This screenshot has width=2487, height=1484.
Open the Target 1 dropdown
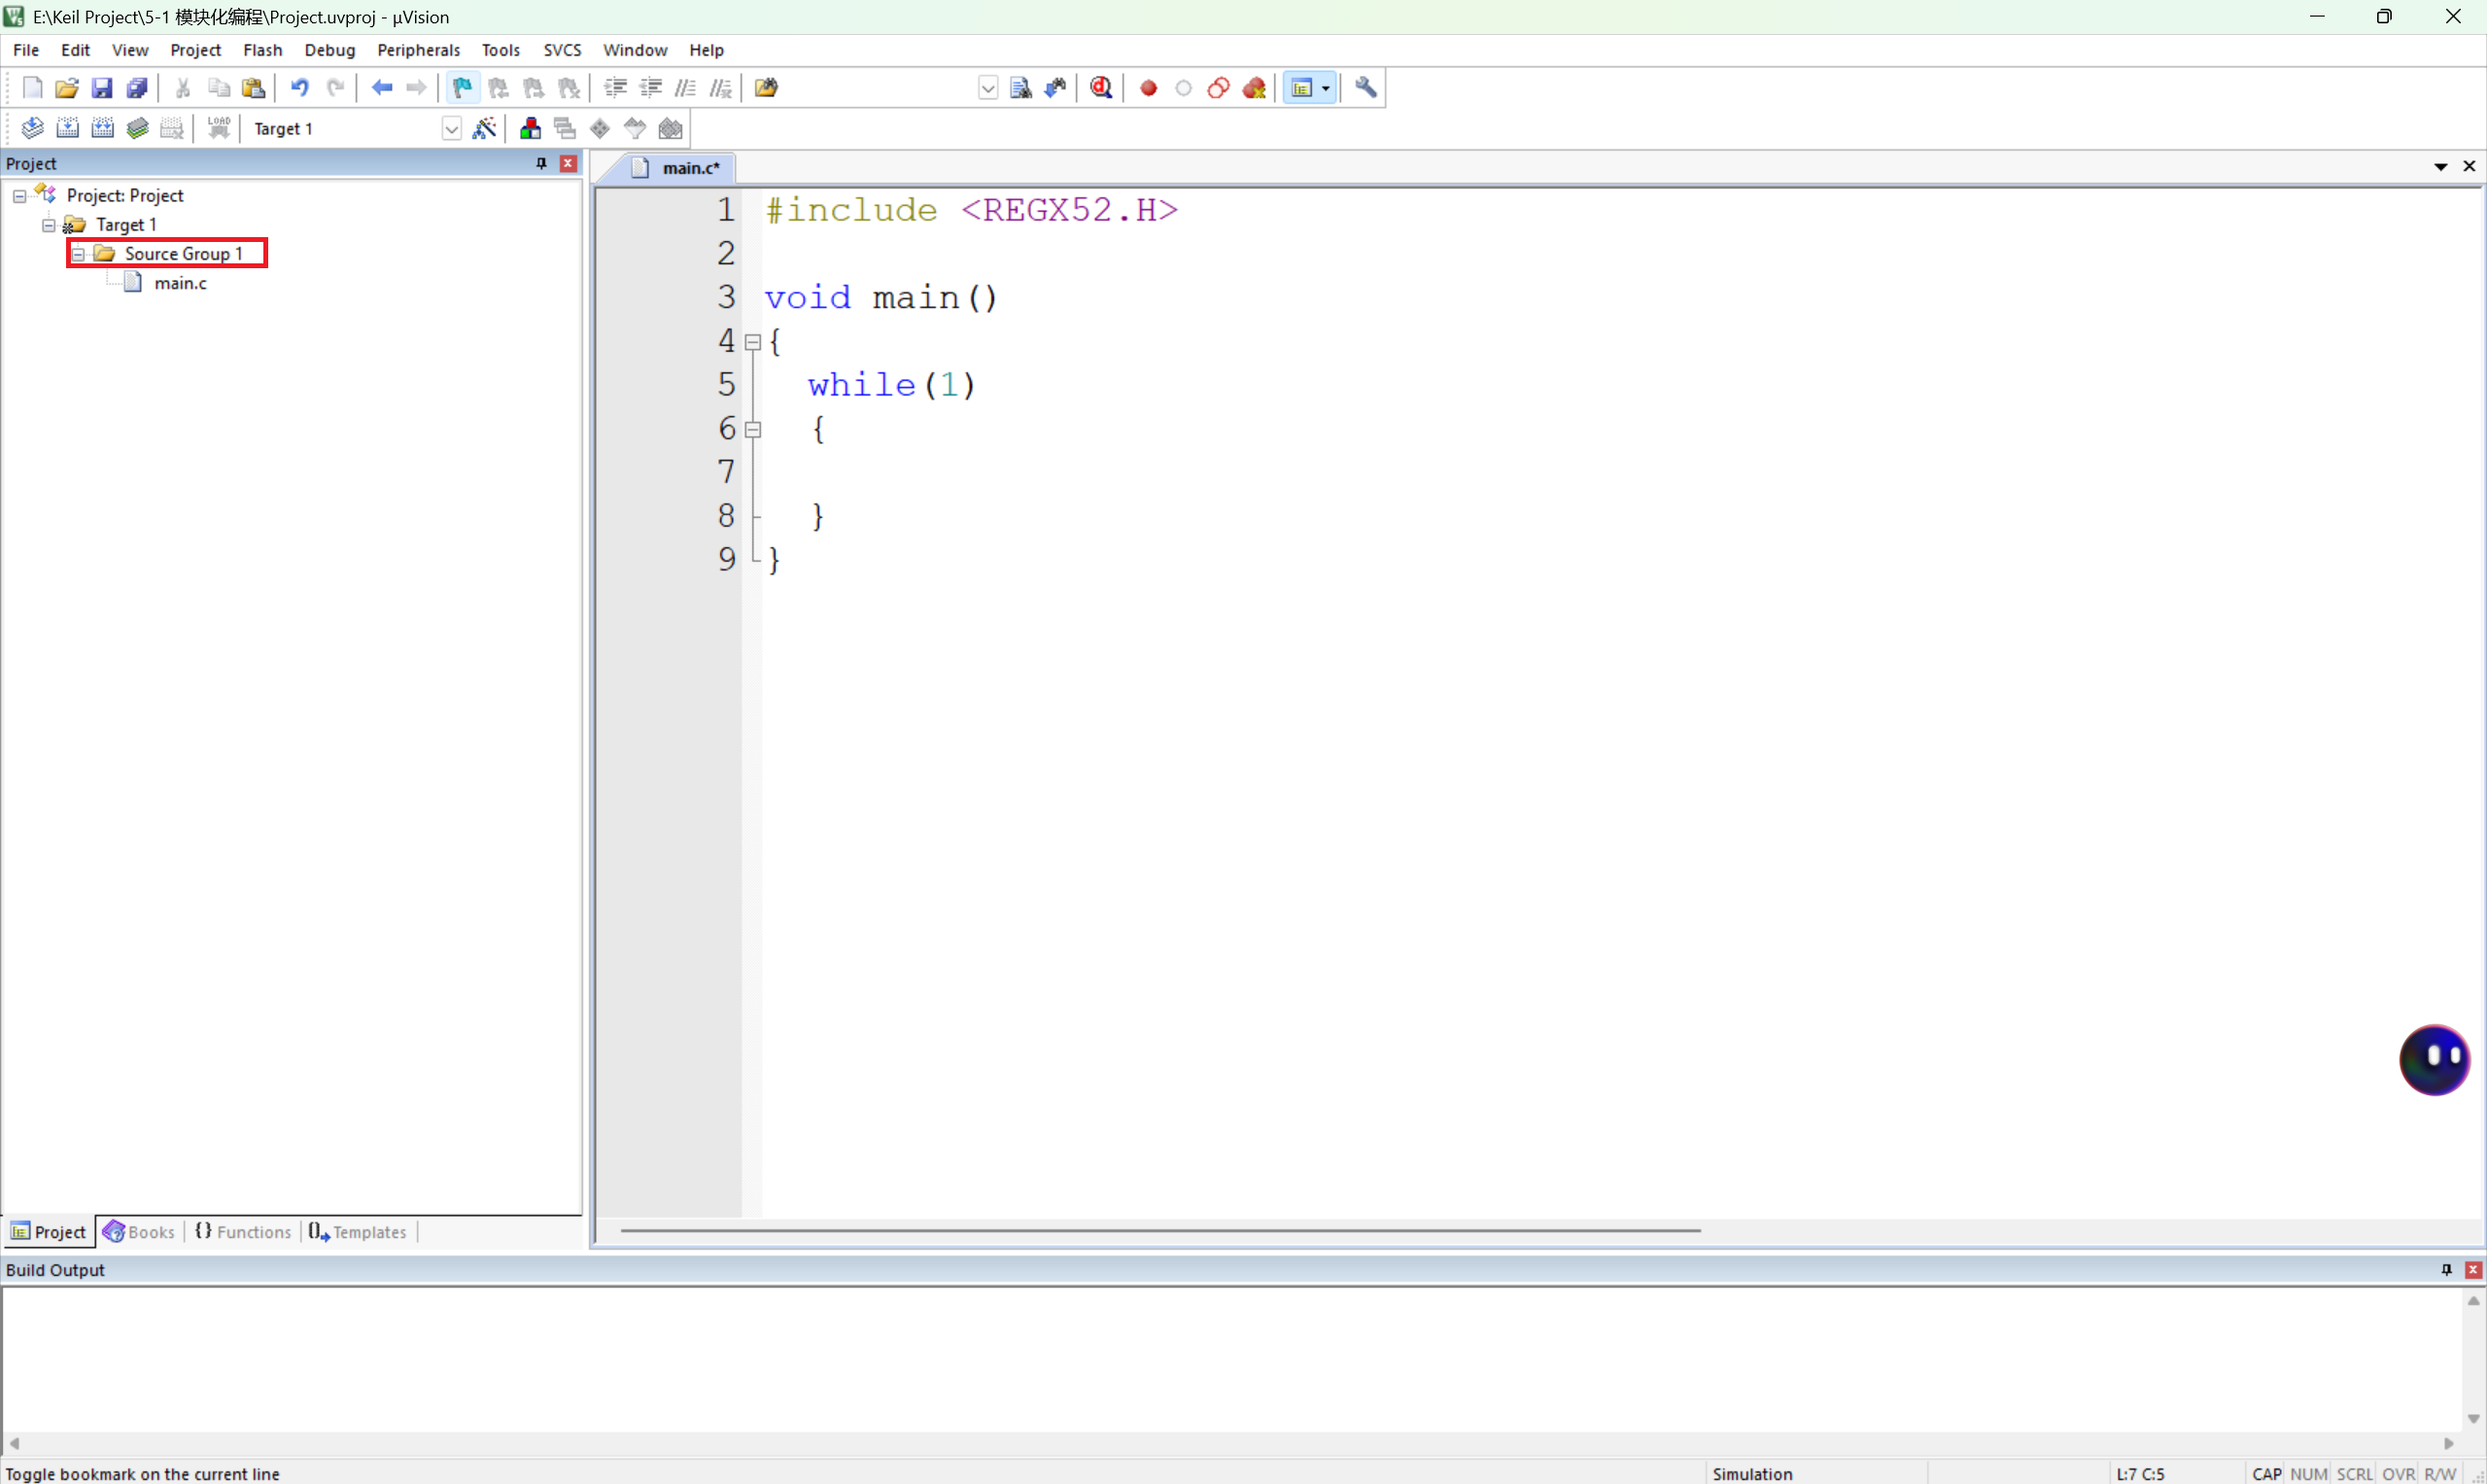click(x=451, y=128)
